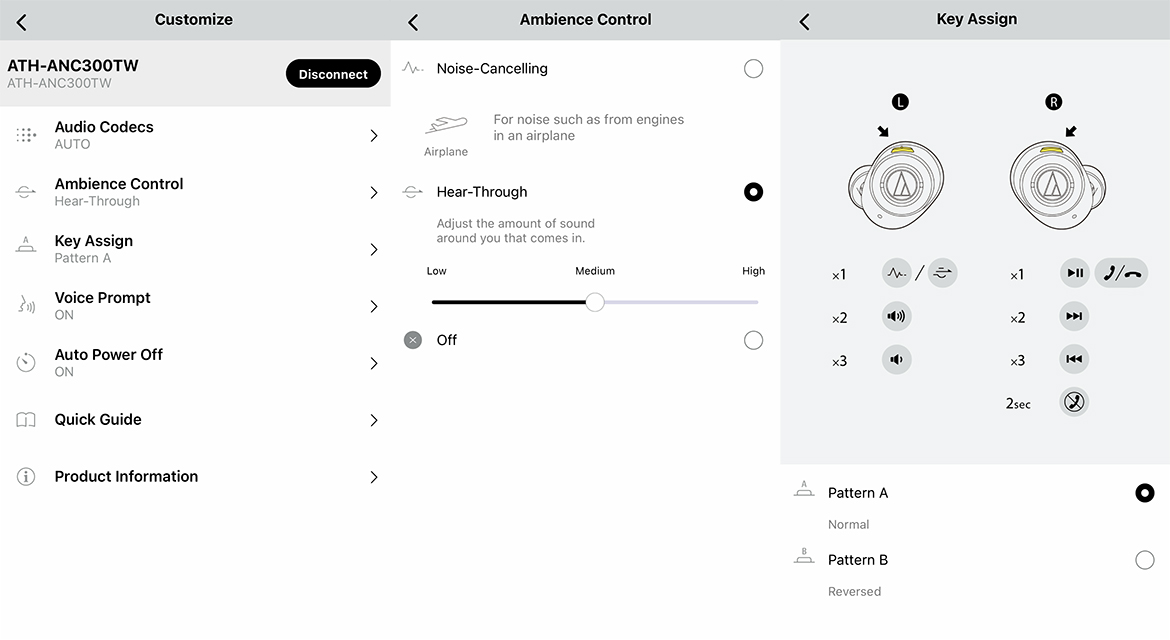Expand the Voice Prompt setting
Viewport: 1170px width, 640px height.
(x=374, y=306)
